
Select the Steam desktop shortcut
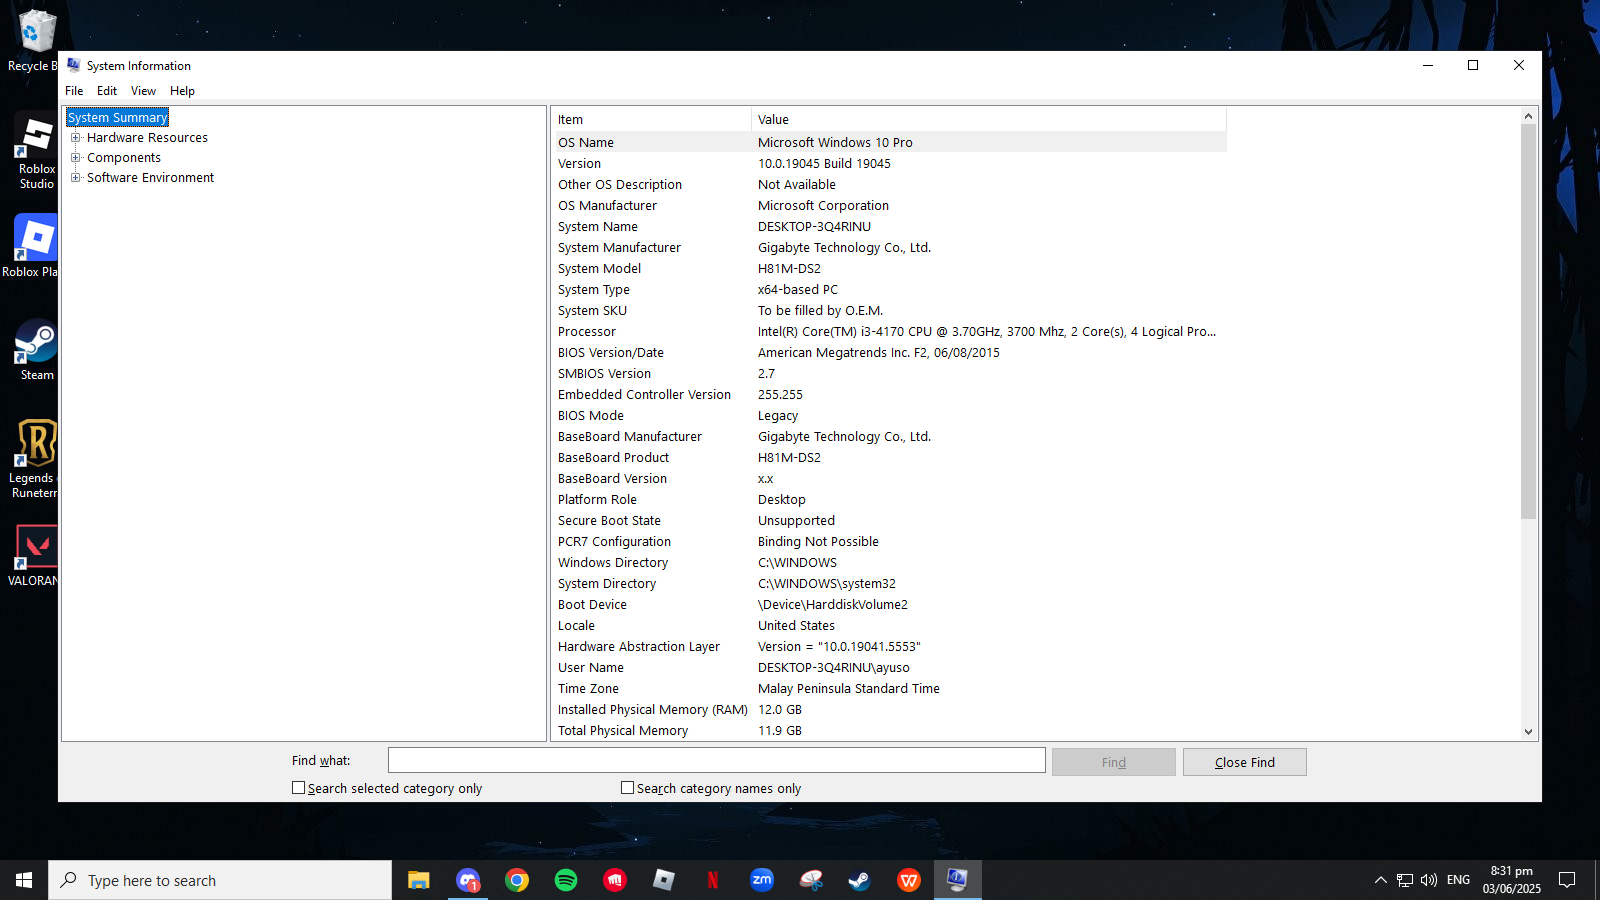pos(36,350)
